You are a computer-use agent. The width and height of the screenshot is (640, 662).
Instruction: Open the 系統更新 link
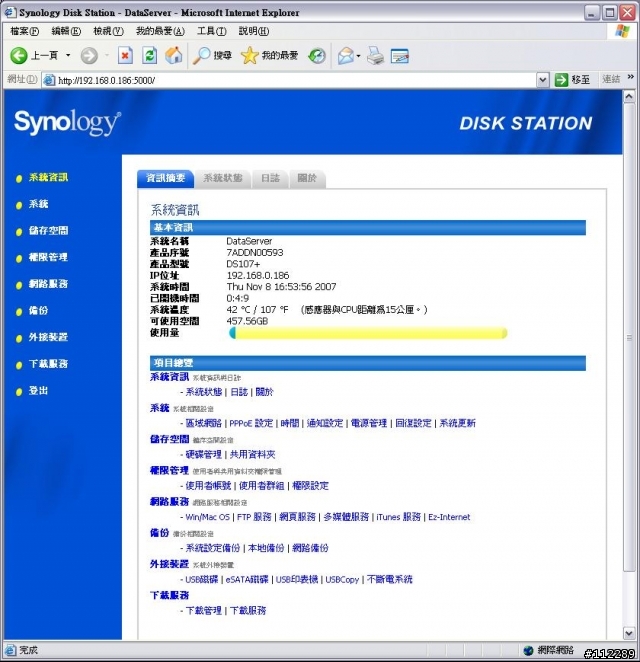point(457,423)
